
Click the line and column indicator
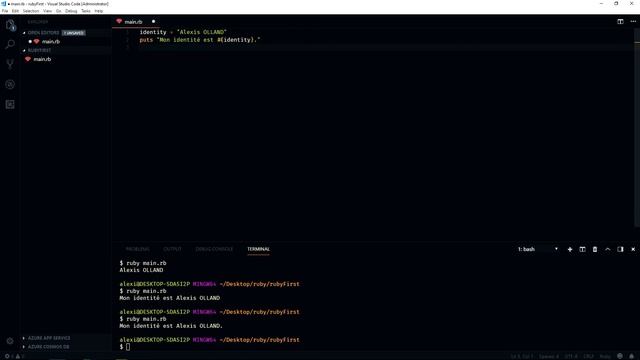[522, 356]
